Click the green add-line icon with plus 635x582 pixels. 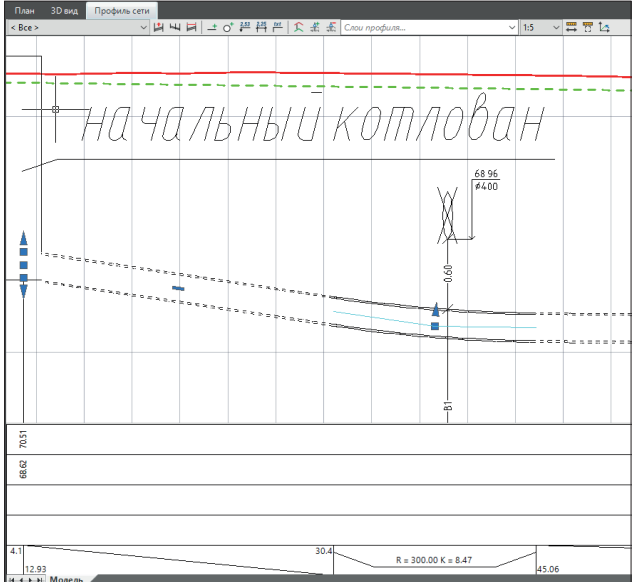(x=211, y=28)
